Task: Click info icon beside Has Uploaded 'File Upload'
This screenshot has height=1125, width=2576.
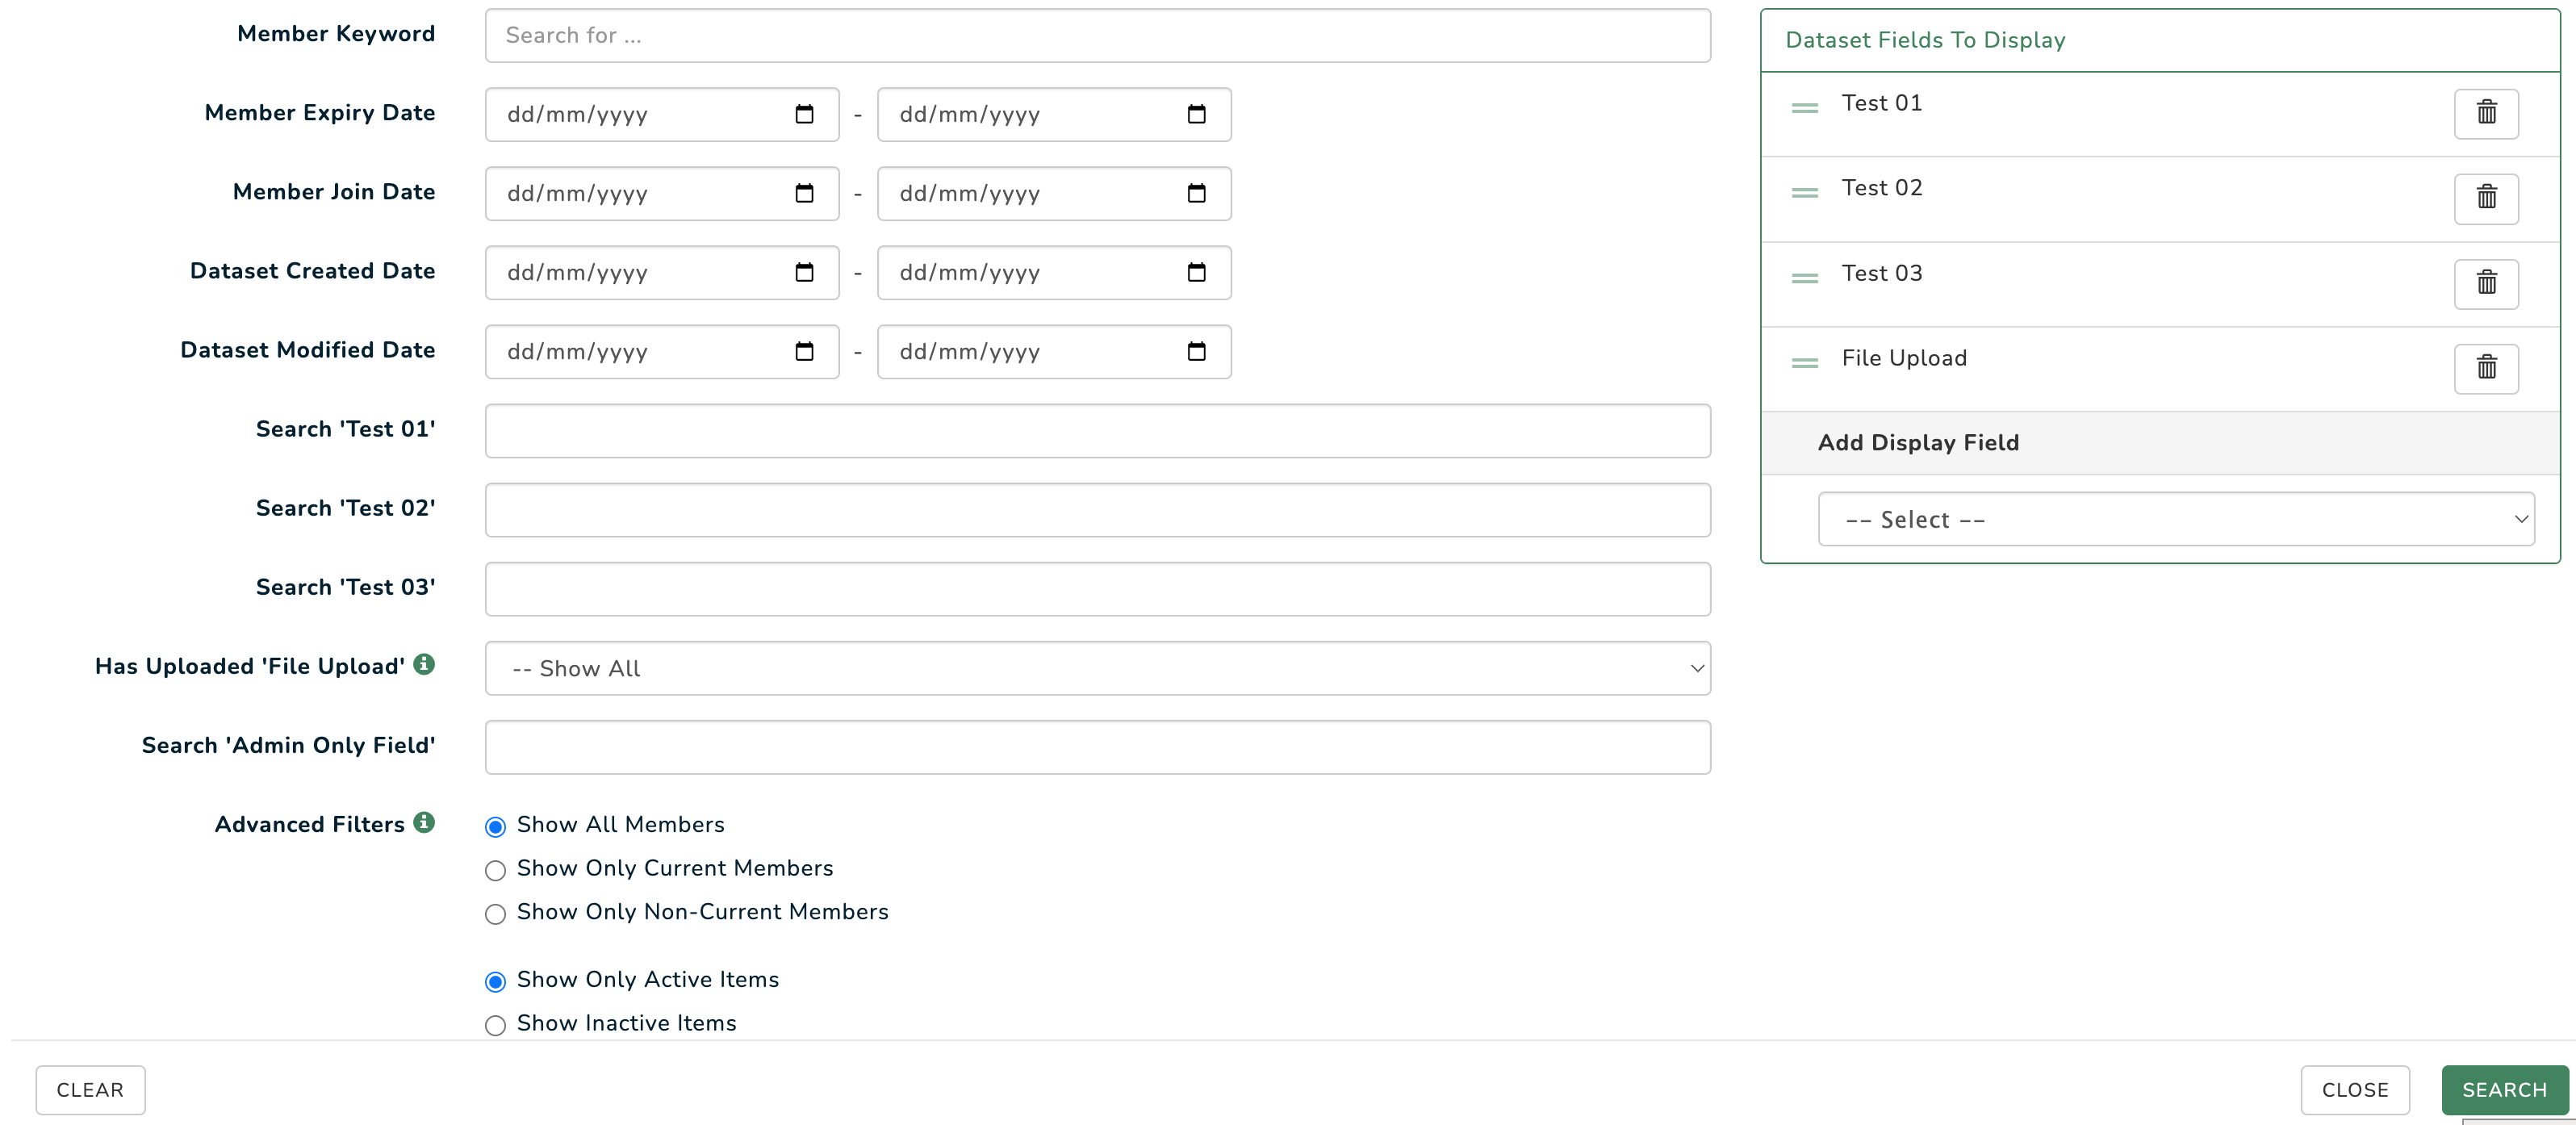Action: pos(424,664)
